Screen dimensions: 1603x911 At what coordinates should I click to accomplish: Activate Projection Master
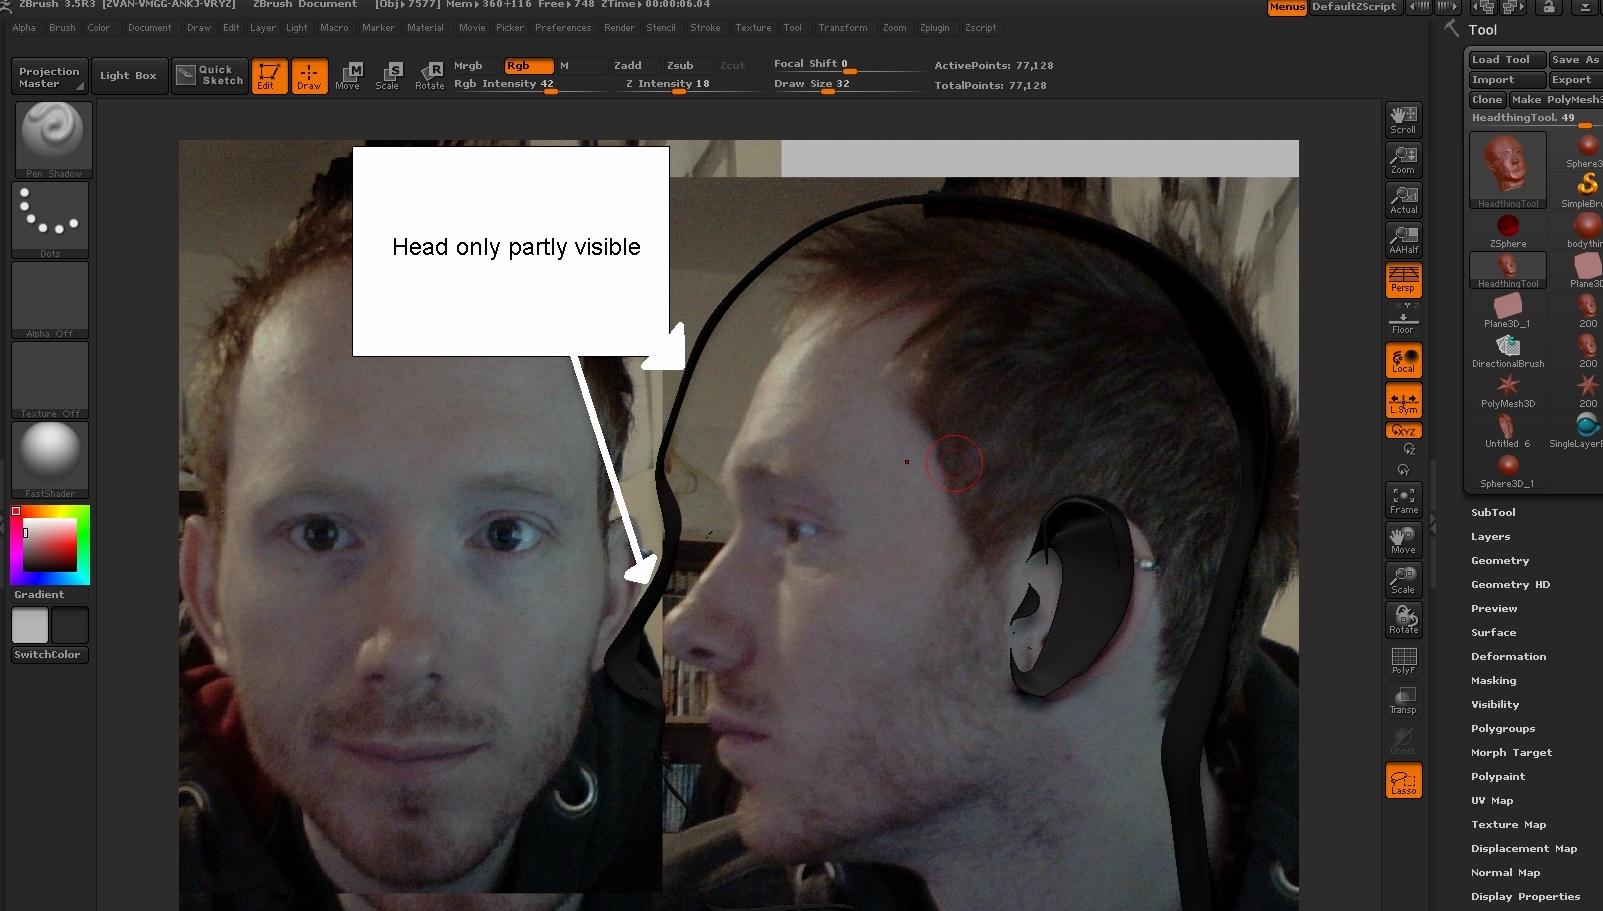tap(48, 75)
